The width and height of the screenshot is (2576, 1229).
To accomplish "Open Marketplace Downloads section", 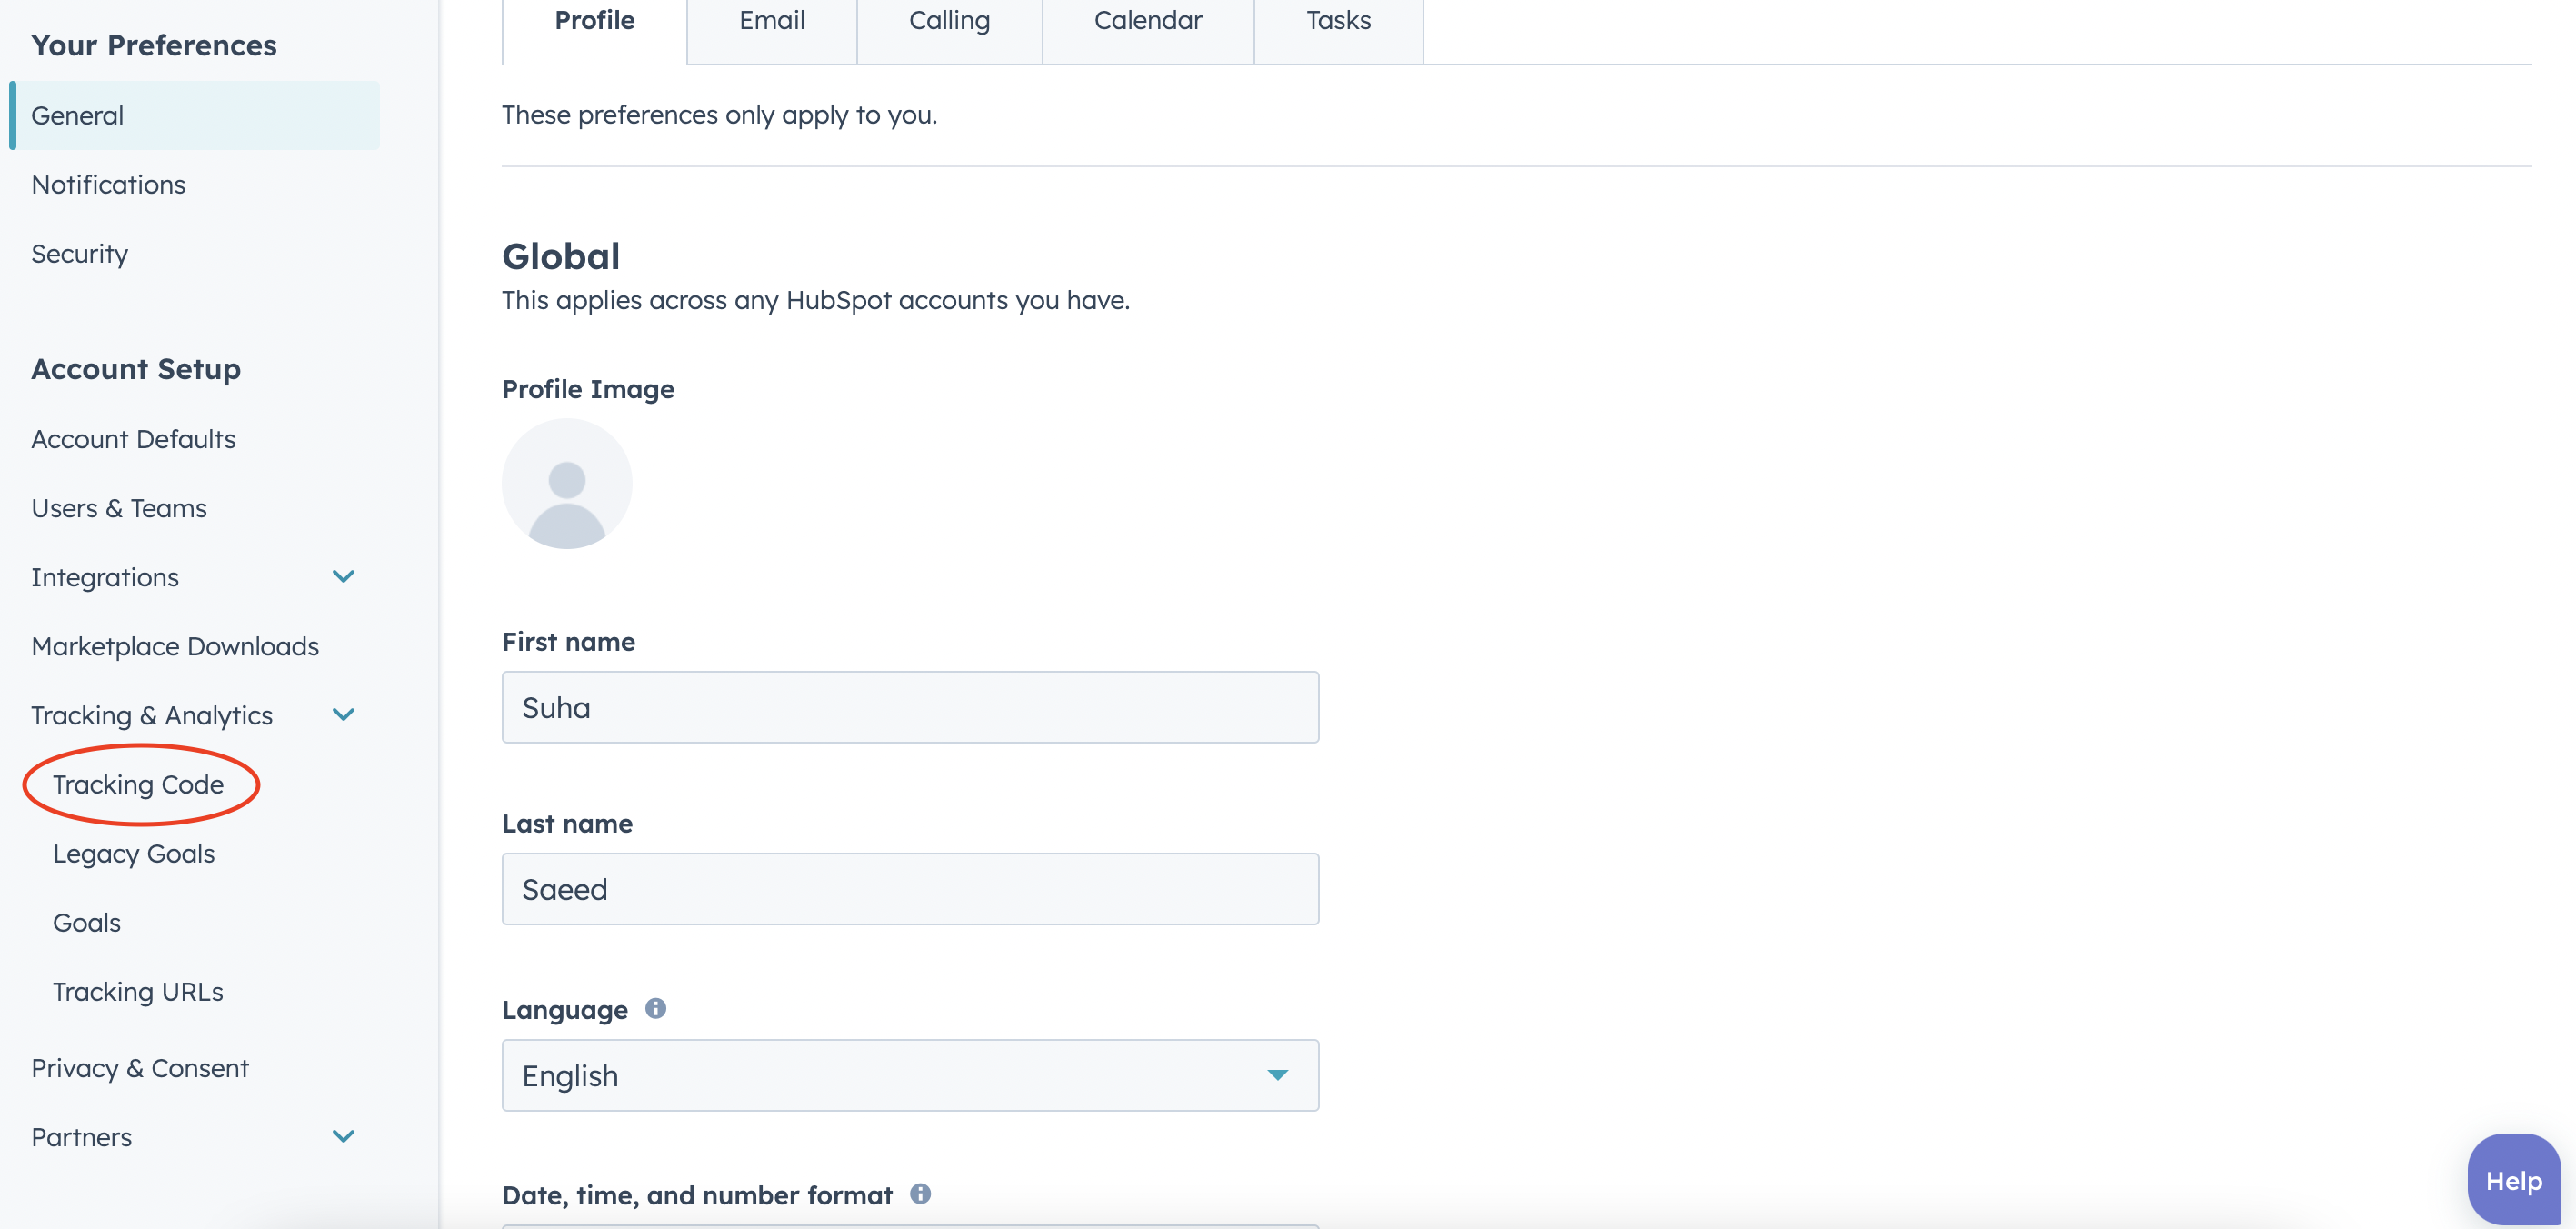I will pos(175,645).
